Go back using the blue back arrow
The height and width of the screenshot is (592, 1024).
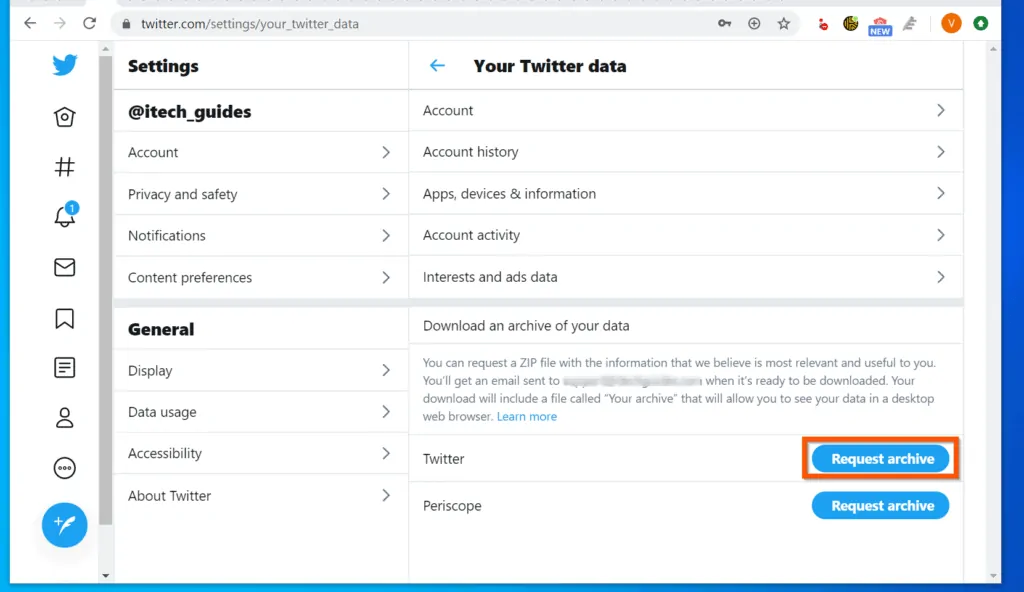coord(437,65)
